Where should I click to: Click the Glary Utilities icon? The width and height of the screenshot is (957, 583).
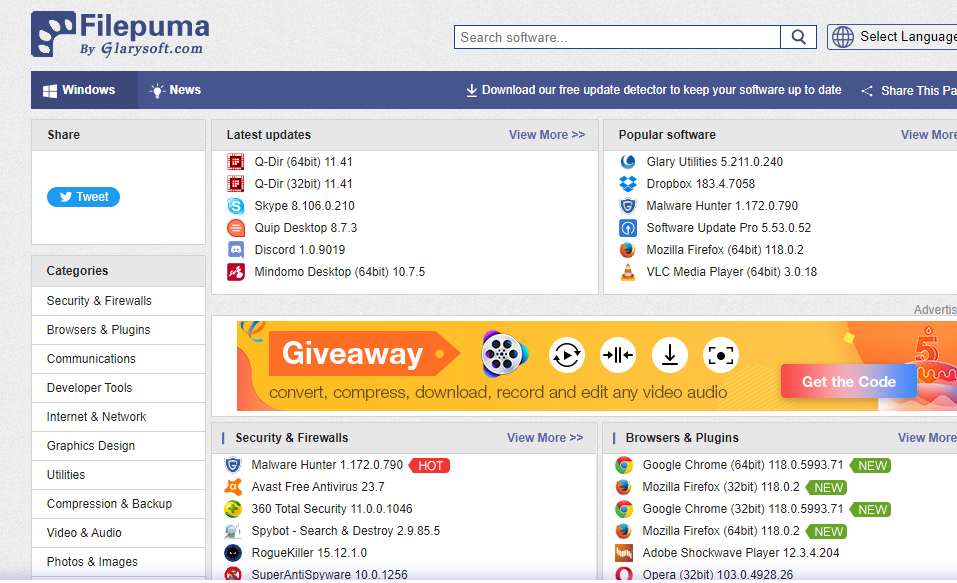click(x=627, y=162)
